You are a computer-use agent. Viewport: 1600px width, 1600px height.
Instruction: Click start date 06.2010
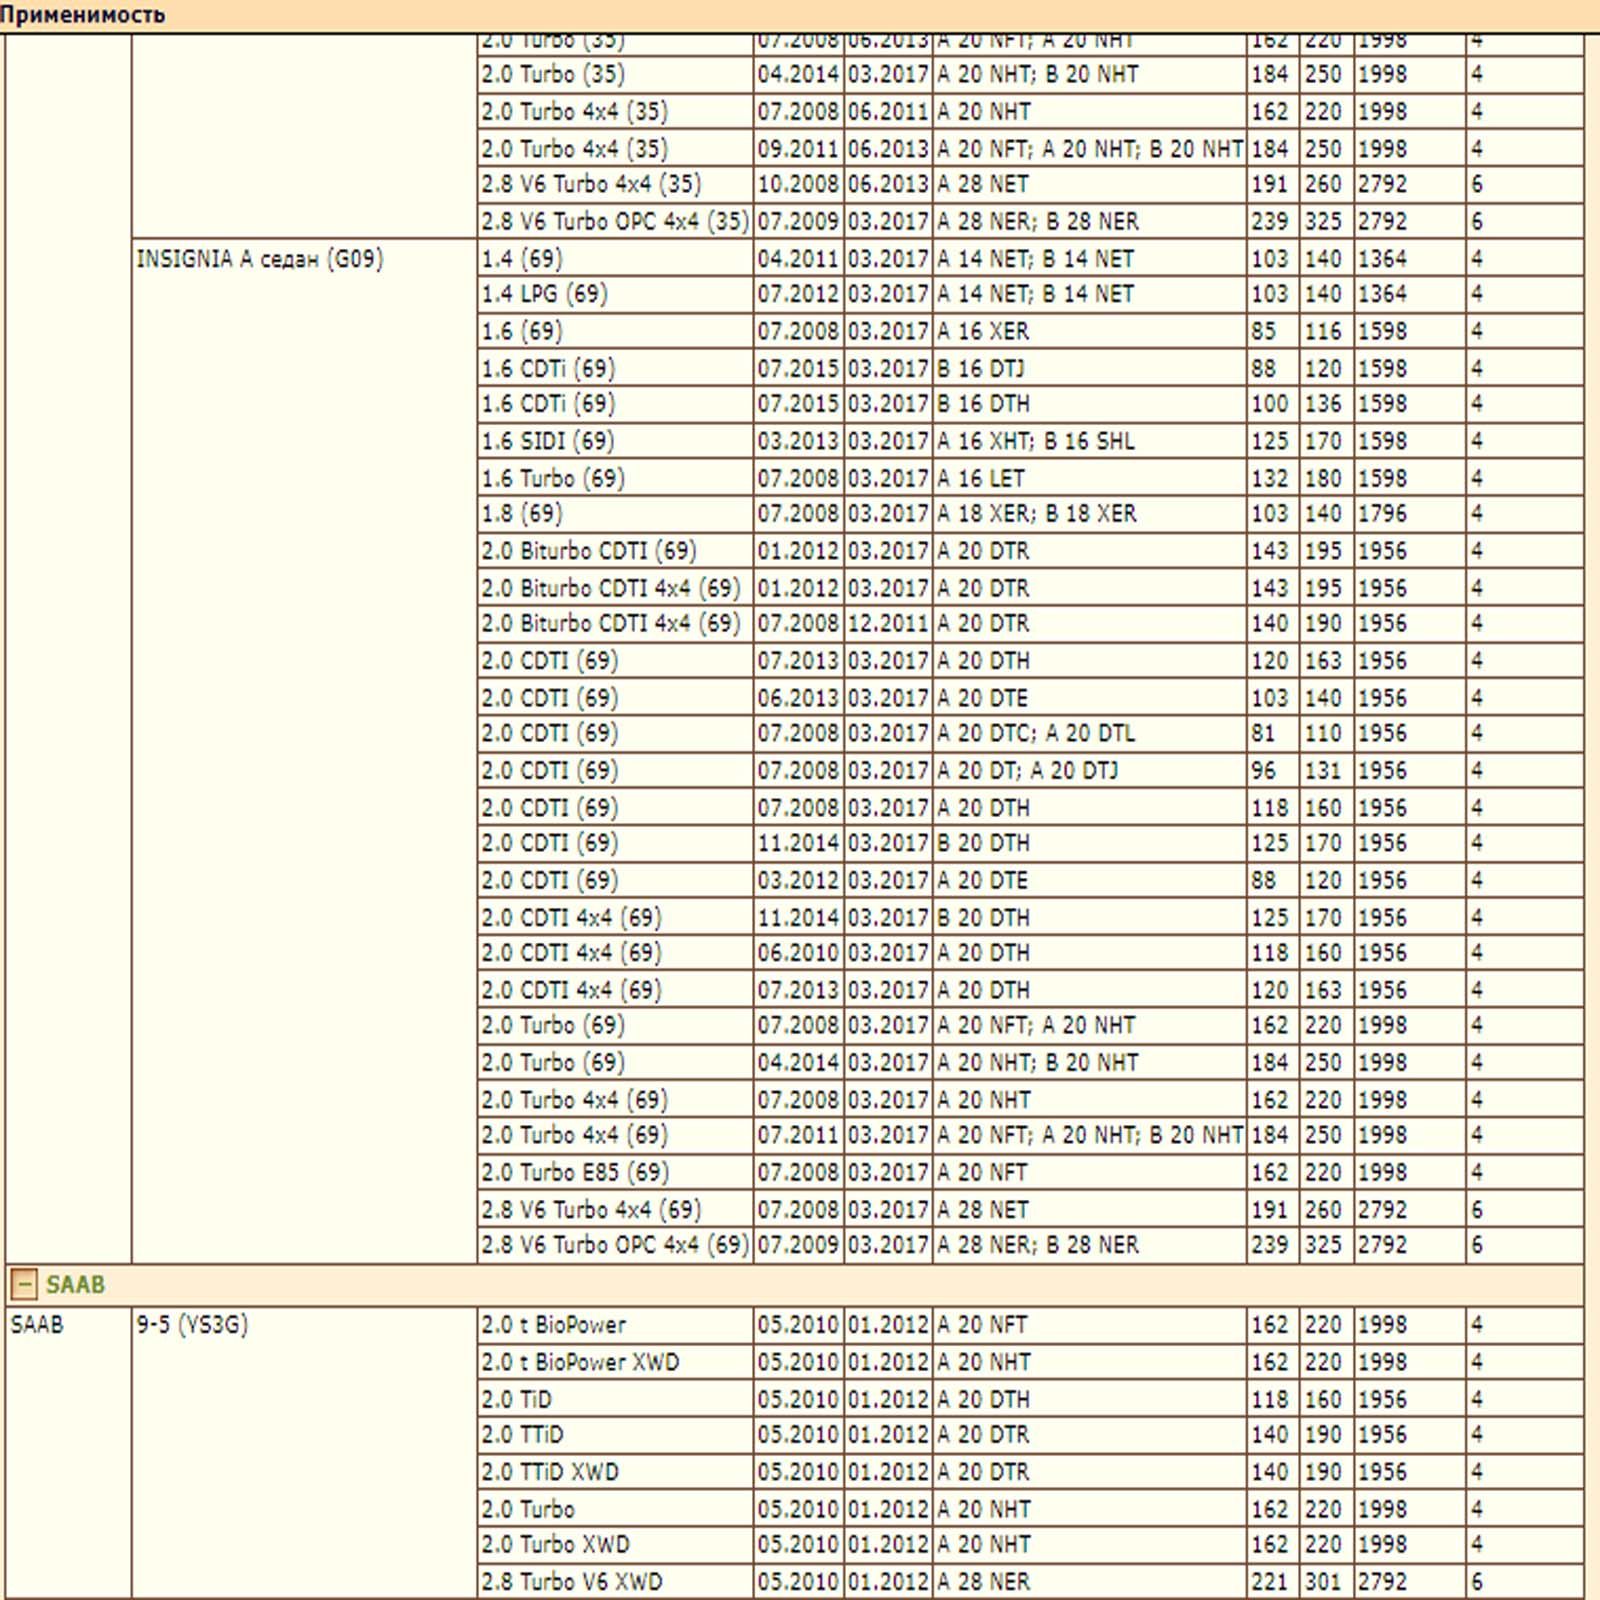click(798, 953)
